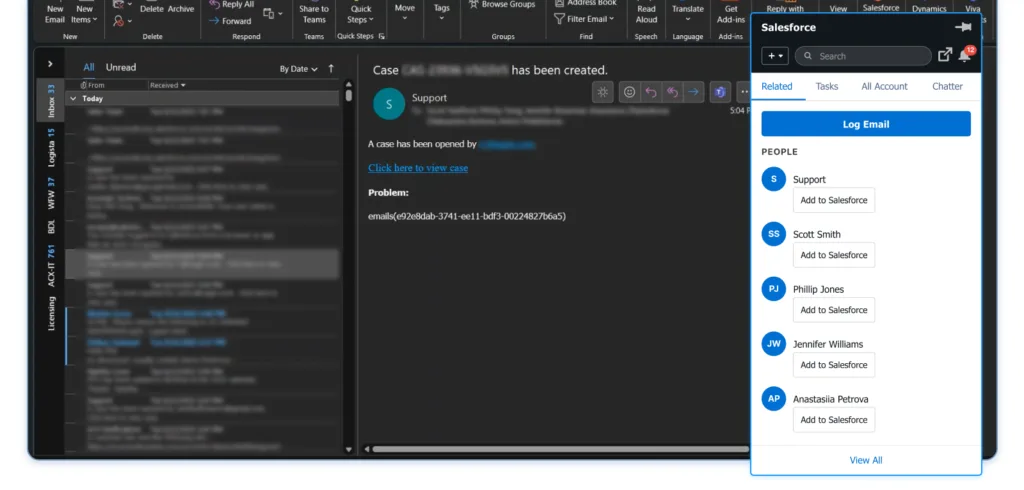Open the ACX-IT folder in sidebar
The height and width of the screenshot is (490, 1024).
point(51,265)
